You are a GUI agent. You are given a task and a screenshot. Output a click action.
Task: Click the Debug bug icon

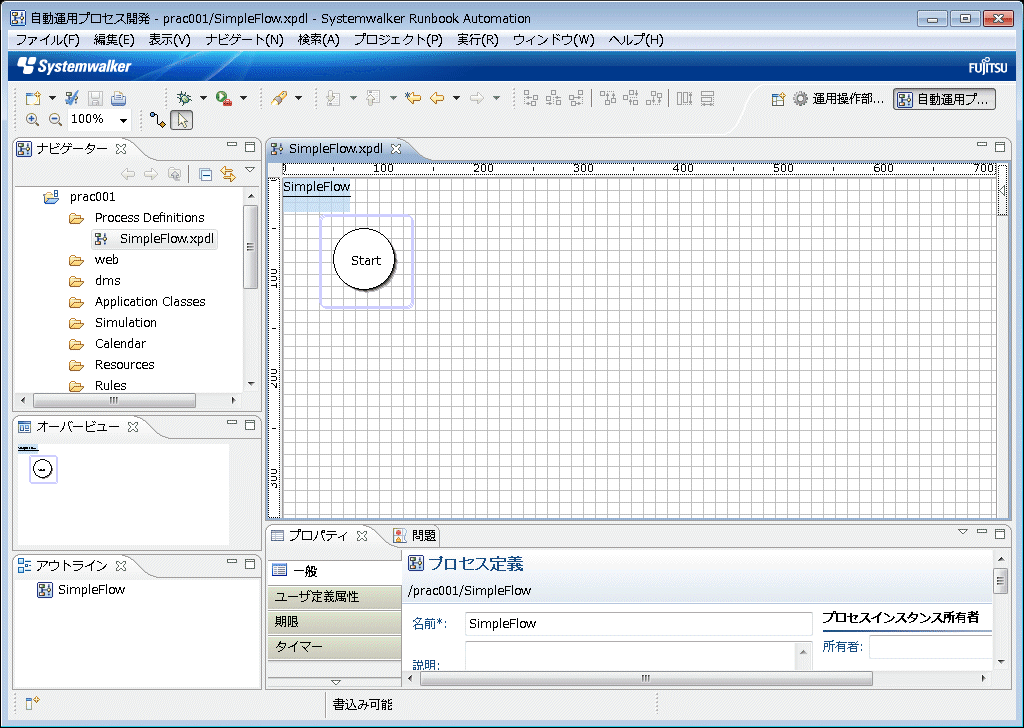point(184,99)
